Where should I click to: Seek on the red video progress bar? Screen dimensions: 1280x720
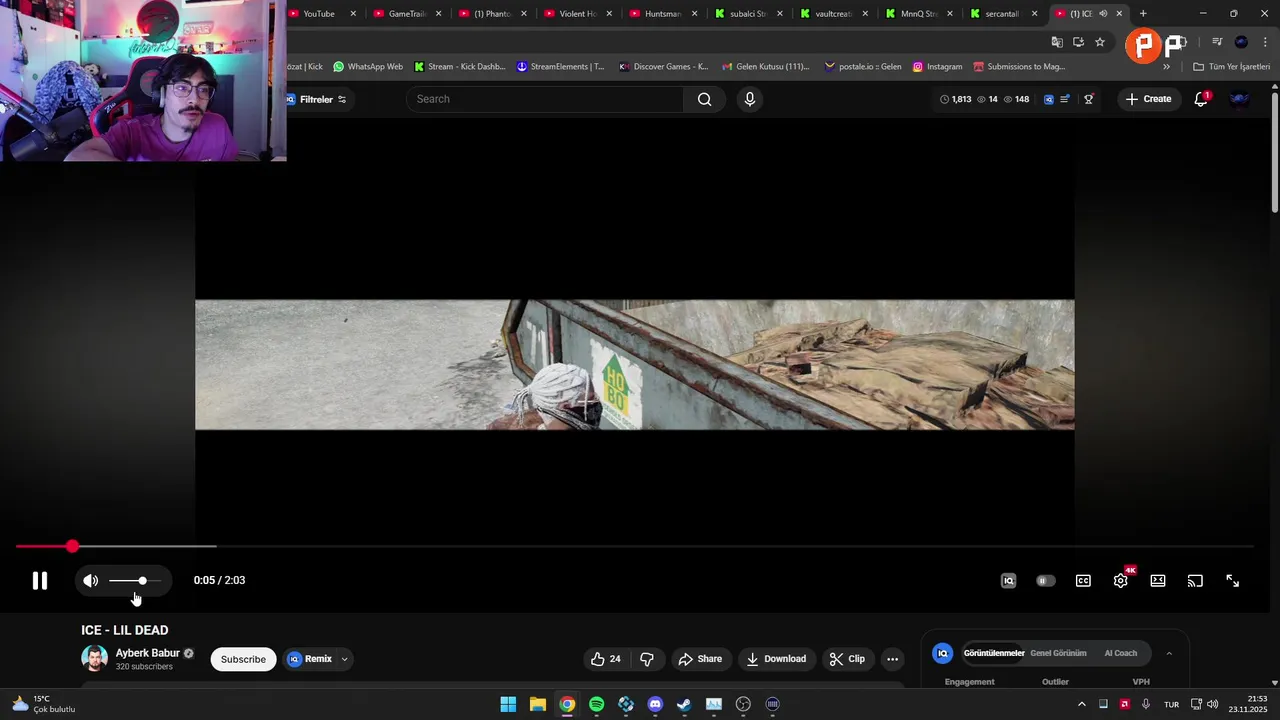pos(635,546)
